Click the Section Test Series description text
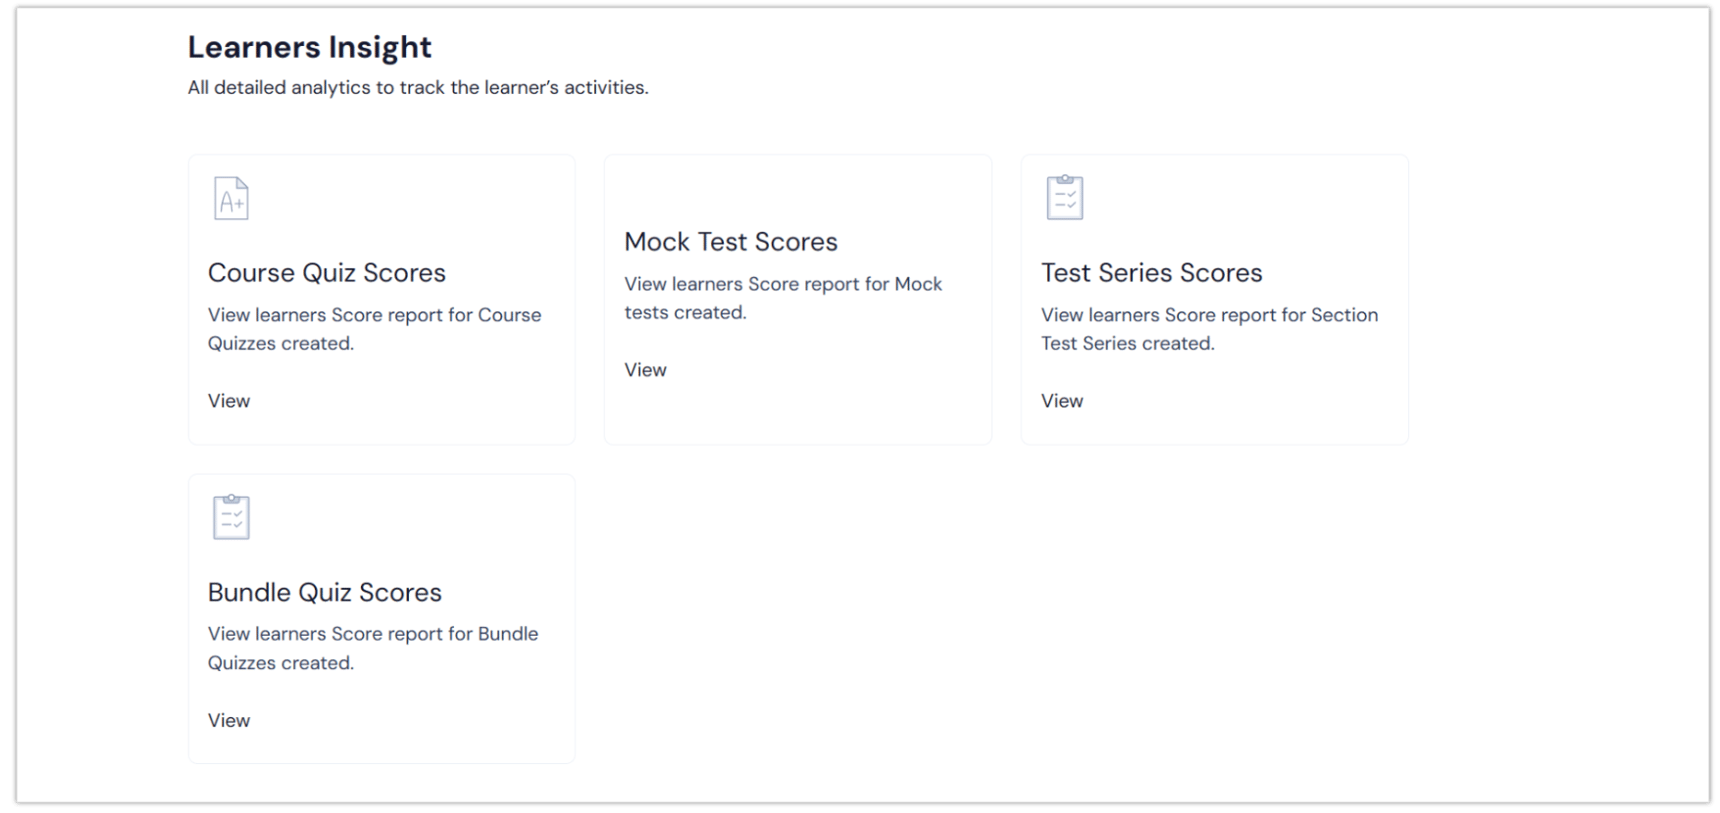The height and width of the screenshot is (813, 1720). 1209,329
